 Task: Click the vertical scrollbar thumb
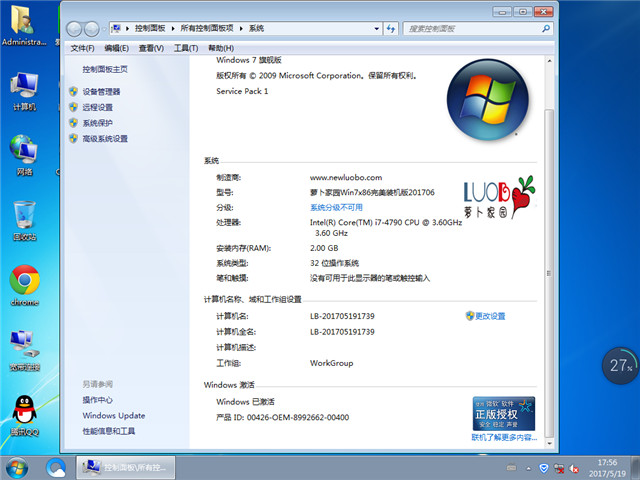click(x=549, y=273)
